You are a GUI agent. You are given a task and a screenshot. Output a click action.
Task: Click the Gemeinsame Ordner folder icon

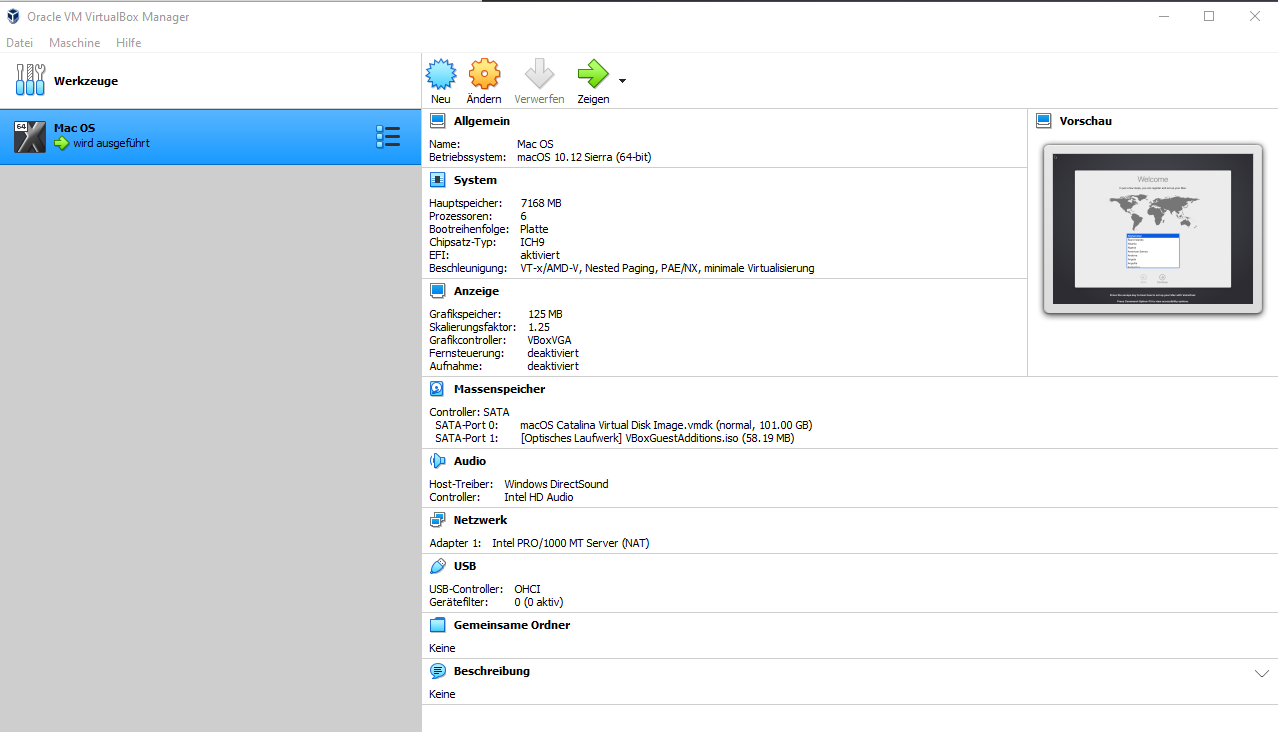[437, 625]
